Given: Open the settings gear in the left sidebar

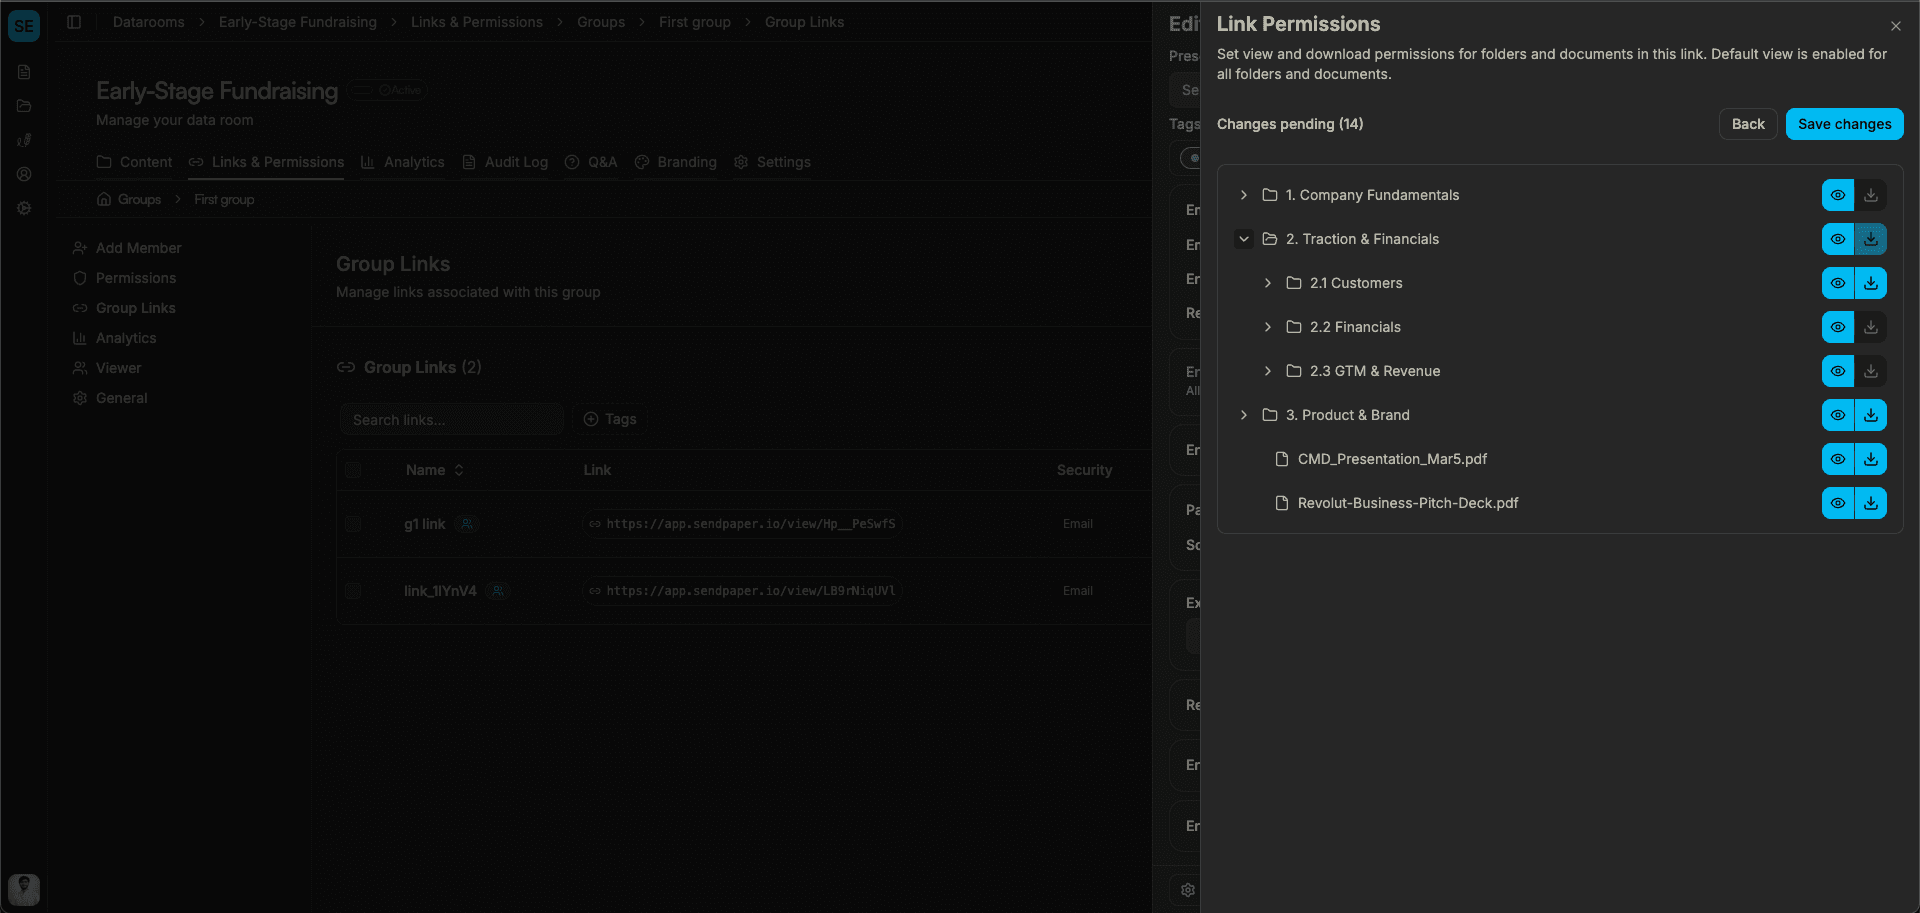Looking at the screenshot, I should pyautogui.click(x=24, y=208).
